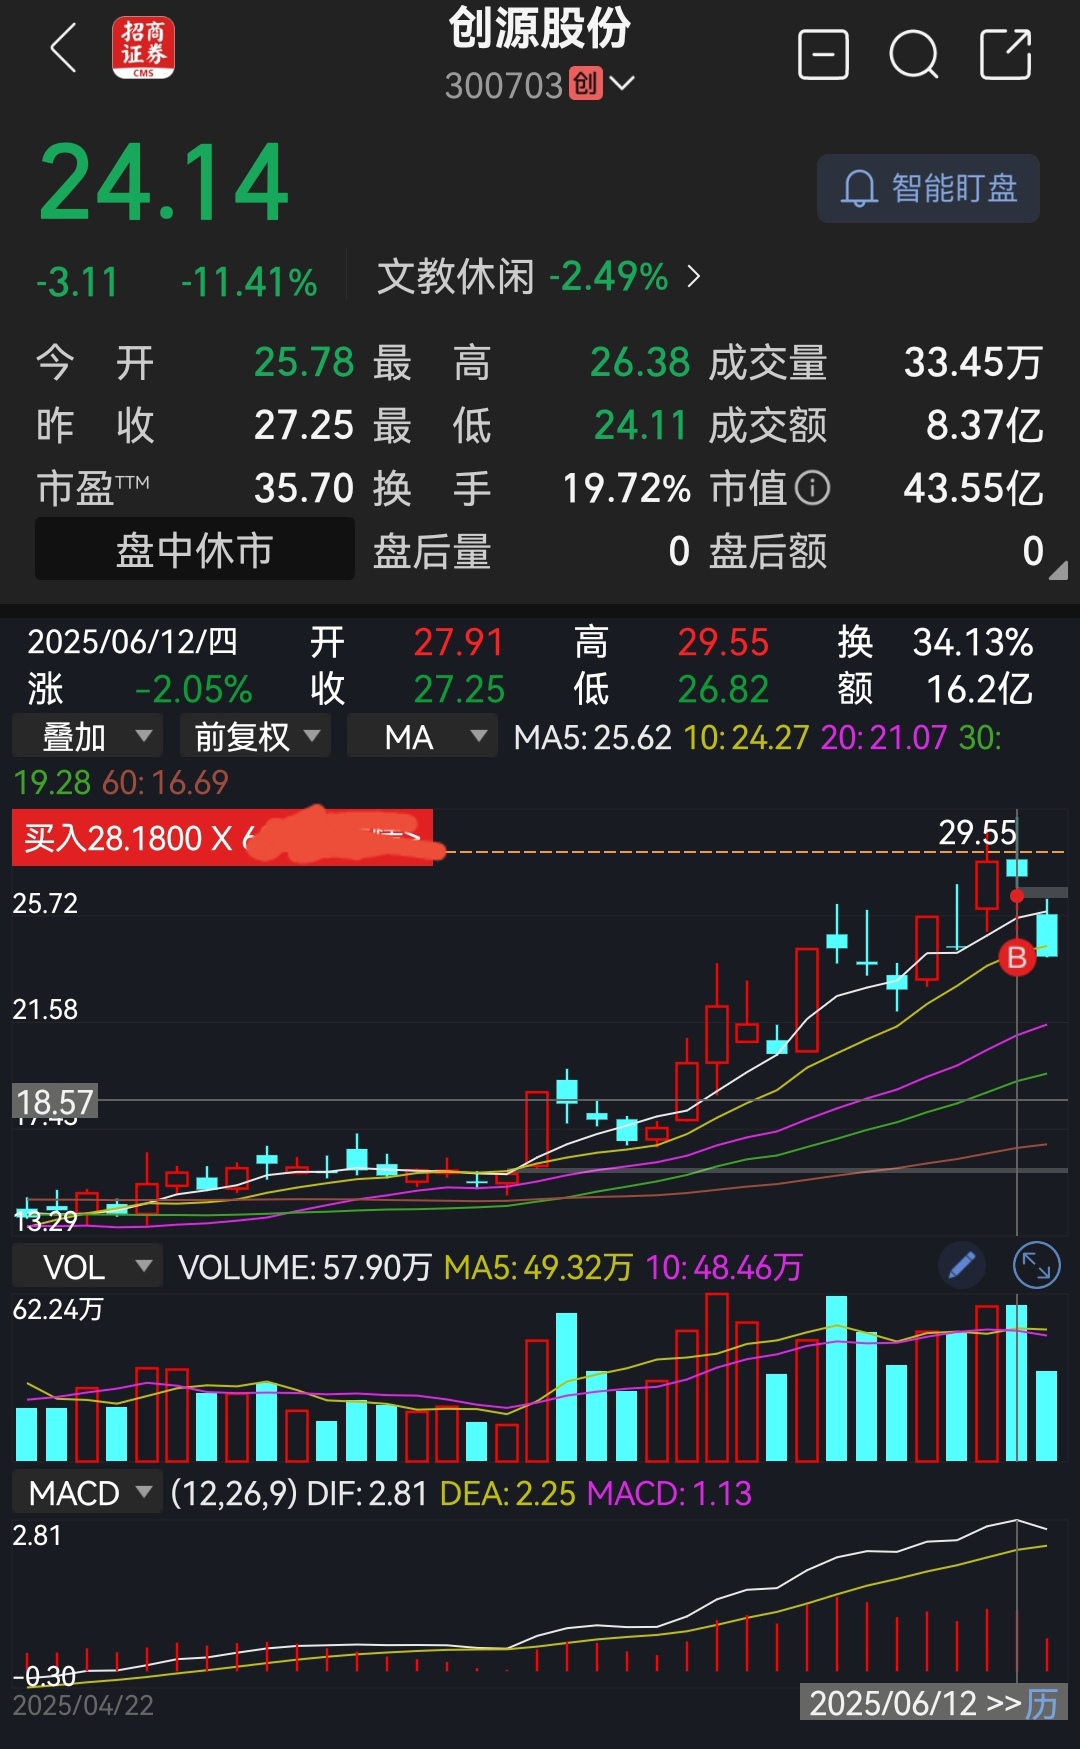Remove stock from watchlist via minus icon
The height and width of the screenshot is (1749, 1080).
pyautogui.click(x=823, y=54)
